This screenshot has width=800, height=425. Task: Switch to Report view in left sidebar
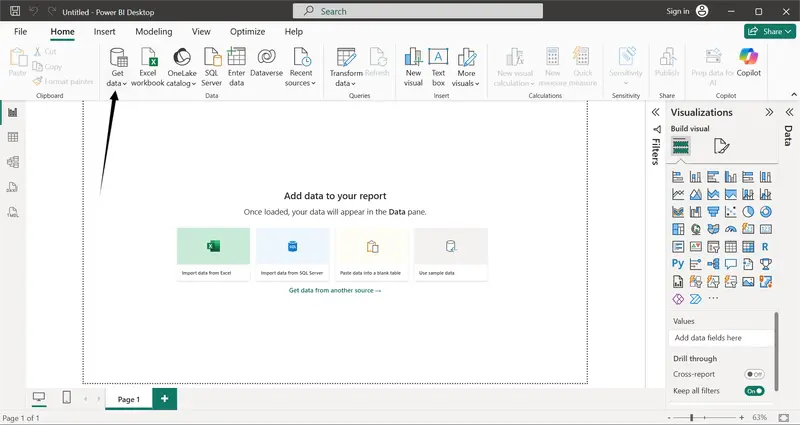coord(13,112)
